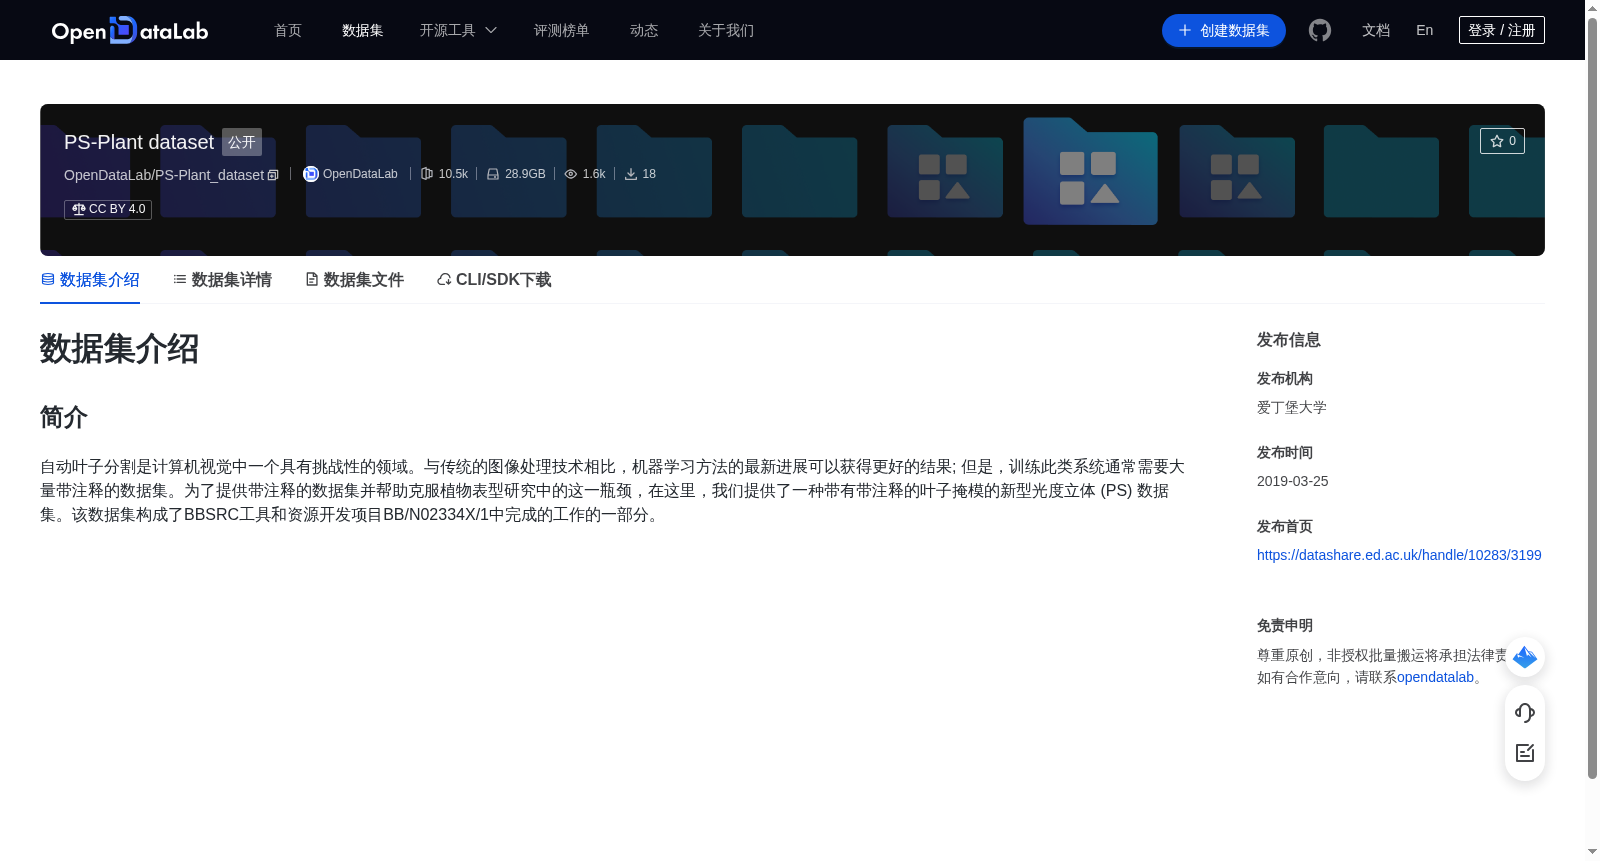1600x861 pixels.
Task: Click the dataset size 28.9GB icon
Action: tap(493, 174)
